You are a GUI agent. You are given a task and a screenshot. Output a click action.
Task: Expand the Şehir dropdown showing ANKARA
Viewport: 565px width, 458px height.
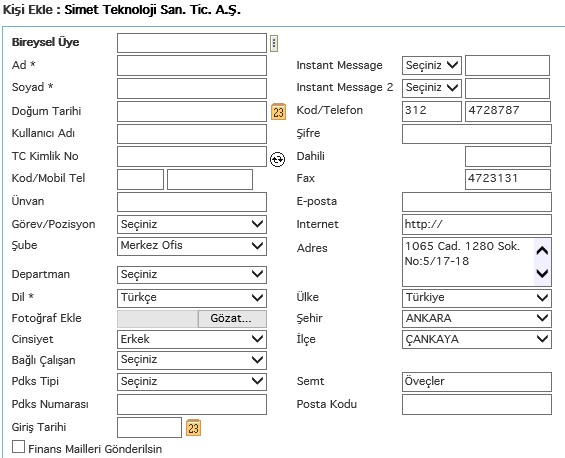click(x=477, y=319)
